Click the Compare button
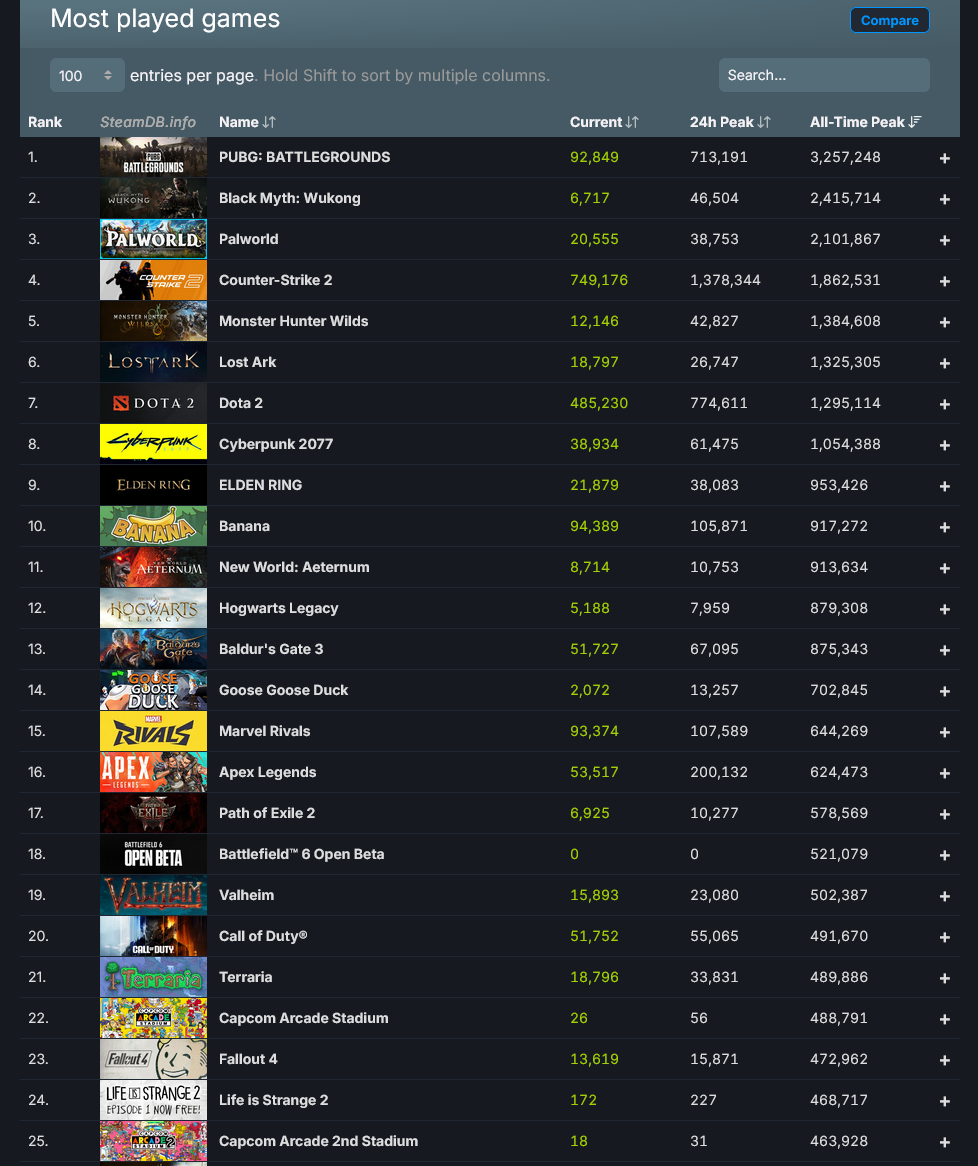Image resolution: width=978 pixels, height=1166 pixels. [889, 20]
